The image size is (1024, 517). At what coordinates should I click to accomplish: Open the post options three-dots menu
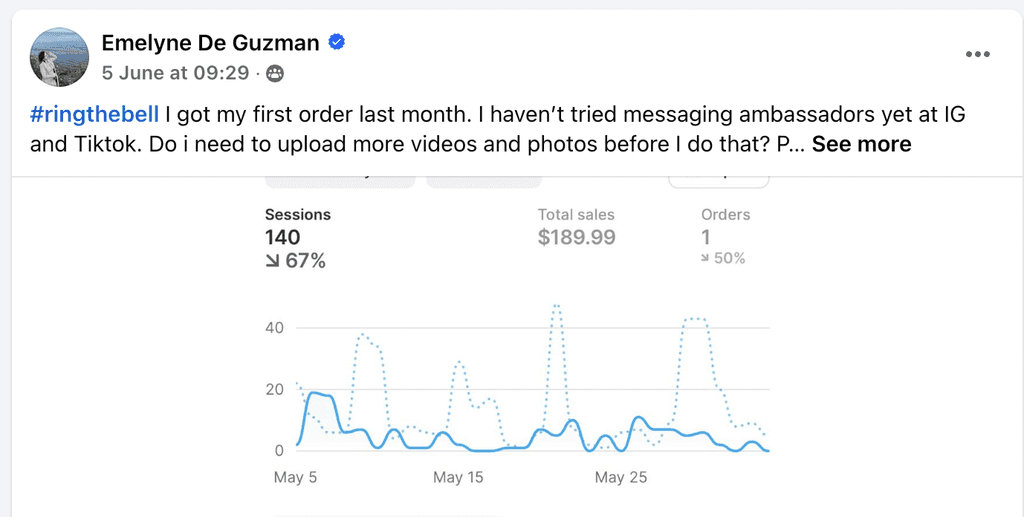click(x=978, y=54)
